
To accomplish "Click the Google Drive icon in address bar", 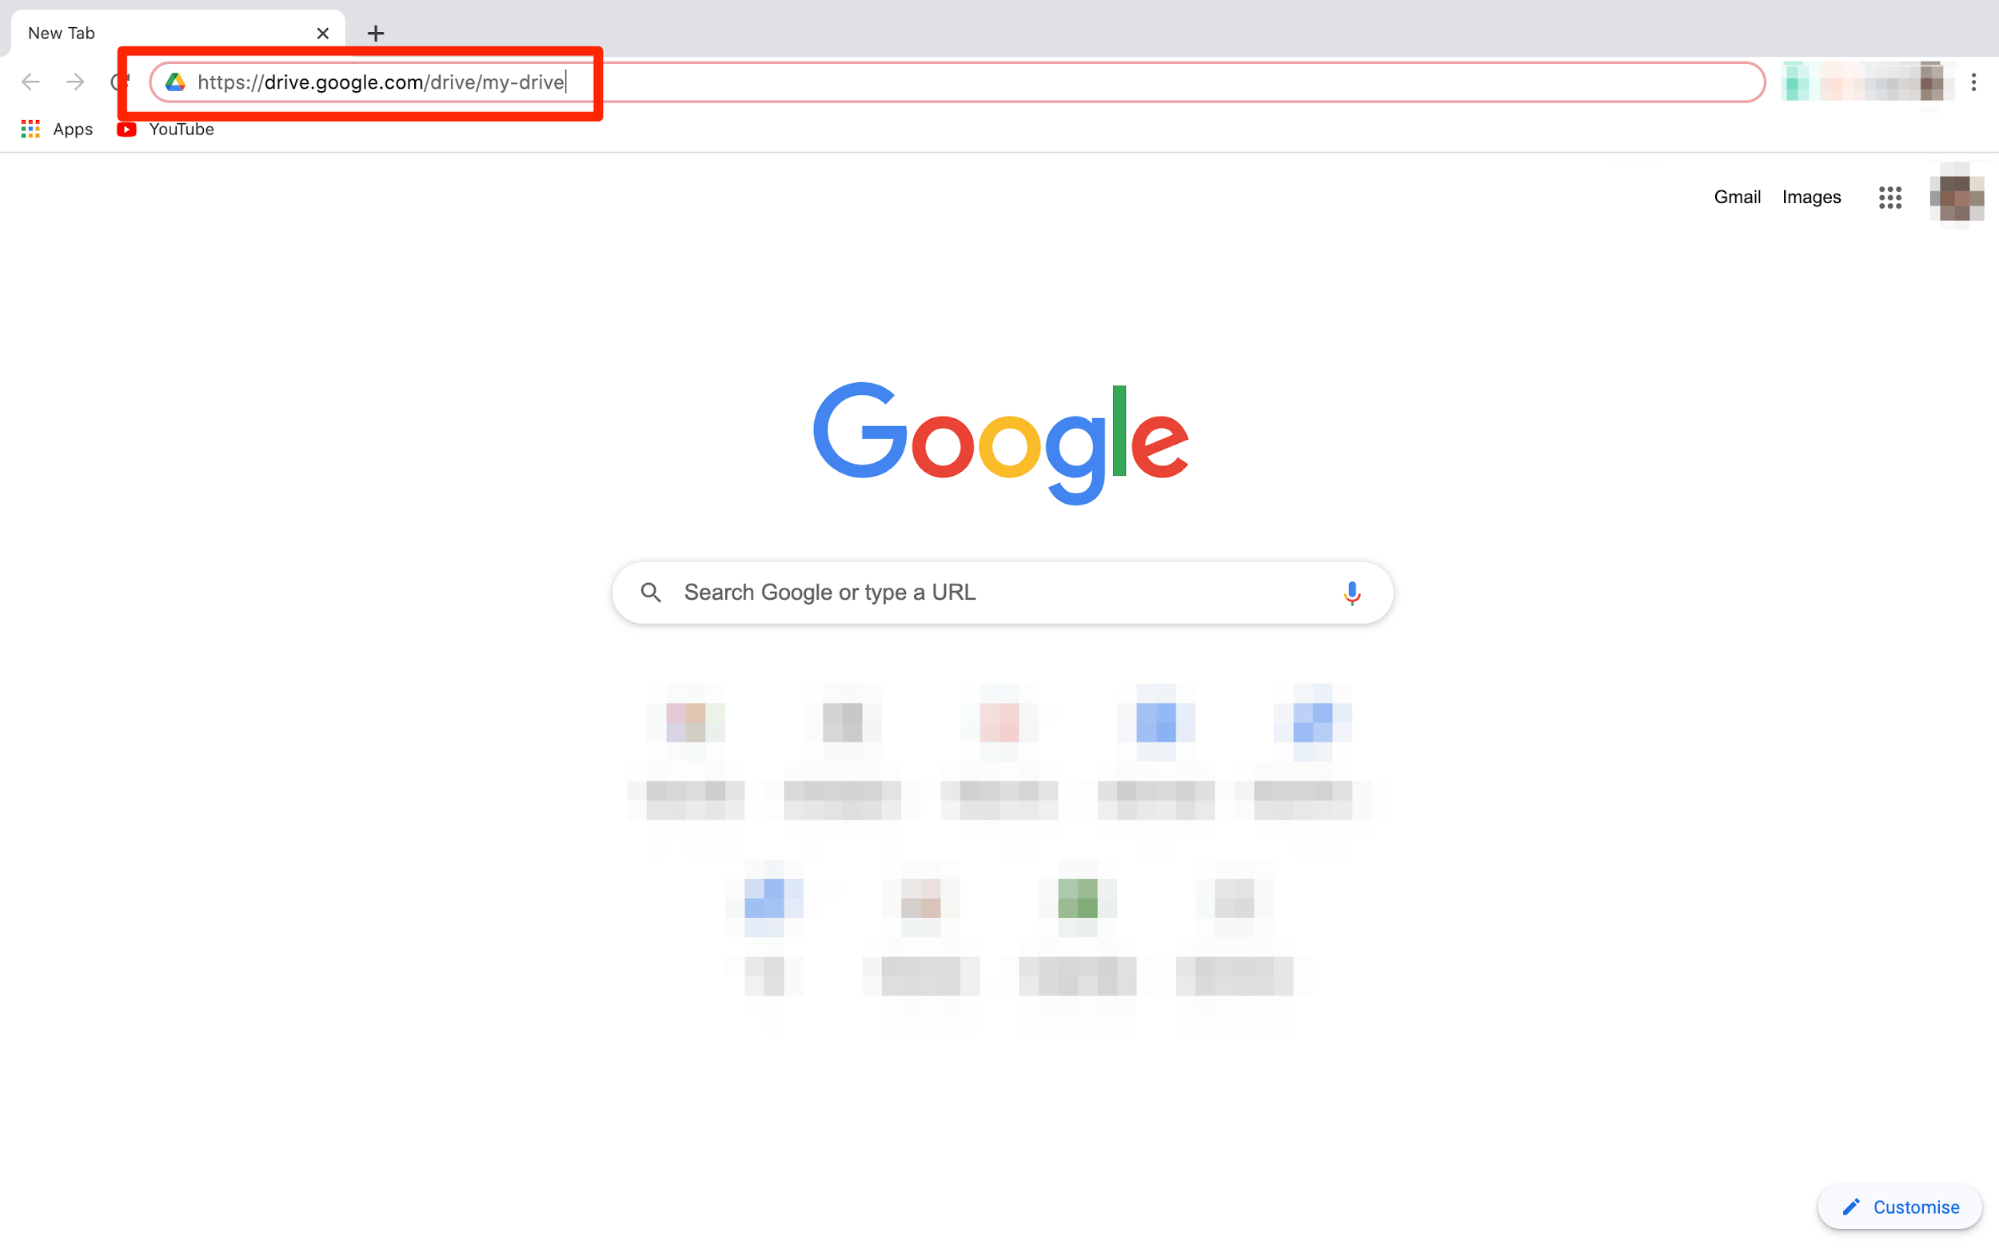I will [167, 82].
